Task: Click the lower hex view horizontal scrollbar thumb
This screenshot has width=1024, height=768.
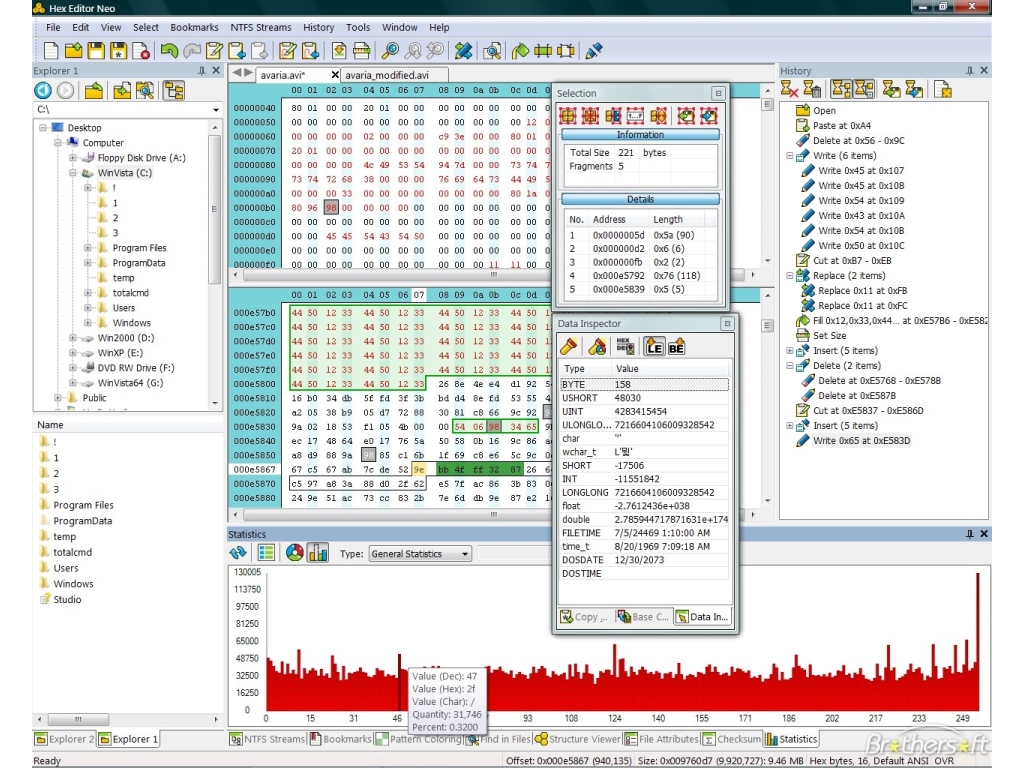Action: tap(494, 515)
